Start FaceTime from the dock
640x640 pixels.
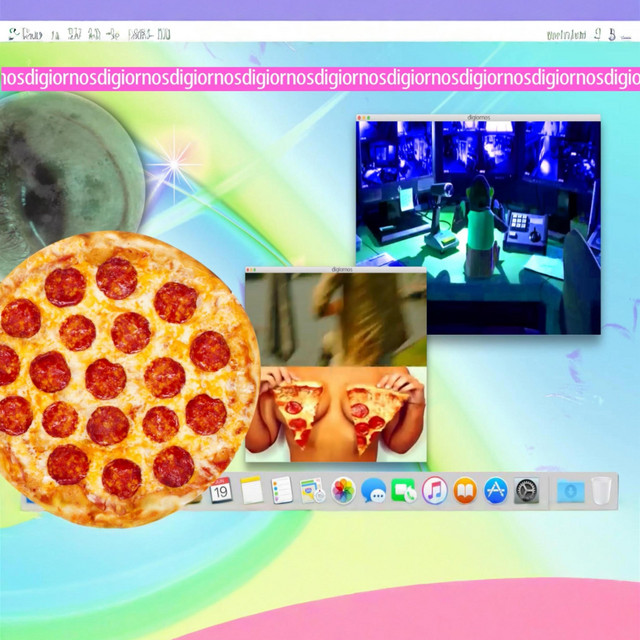click(404, 491)
